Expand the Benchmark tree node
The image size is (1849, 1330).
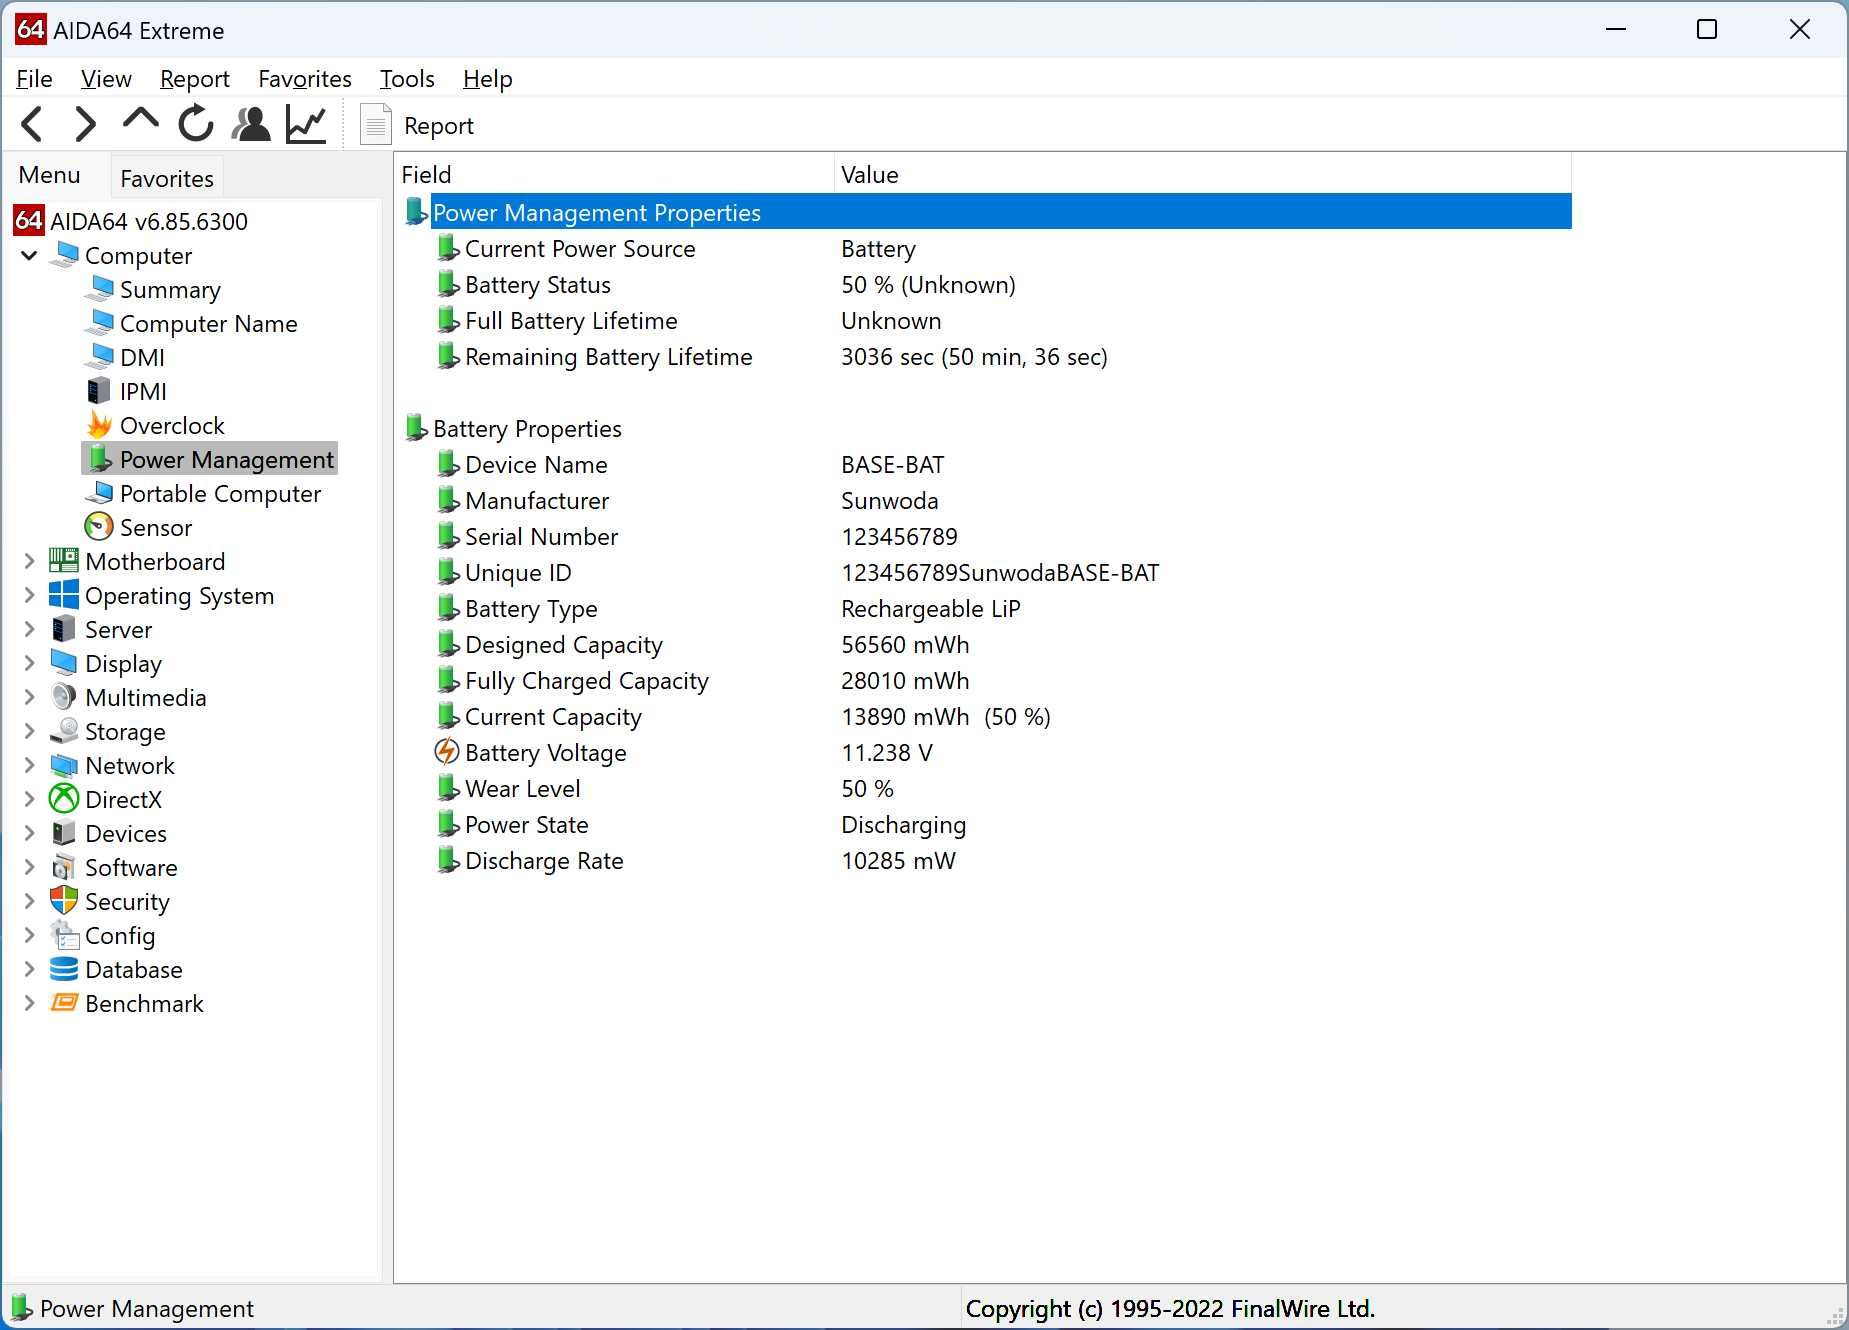(x=29, y=1003)
